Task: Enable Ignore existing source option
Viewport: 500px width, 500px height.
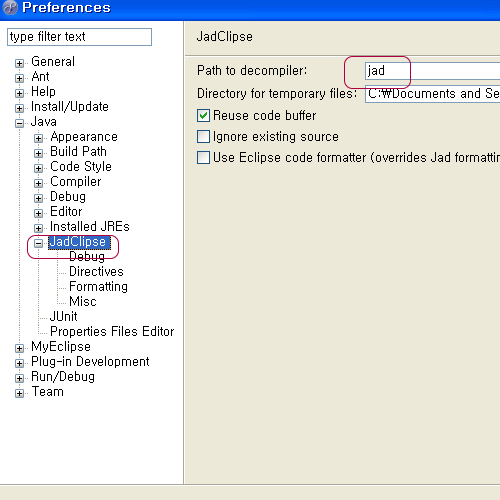Action: click(x=203, y=137)
